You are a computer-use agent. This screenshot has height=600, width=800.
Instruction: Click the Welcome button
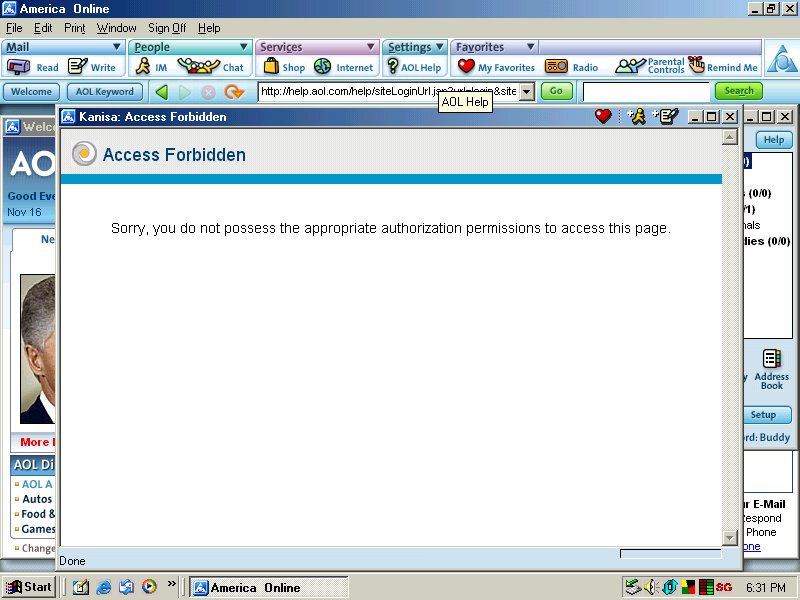pos(31,92)
